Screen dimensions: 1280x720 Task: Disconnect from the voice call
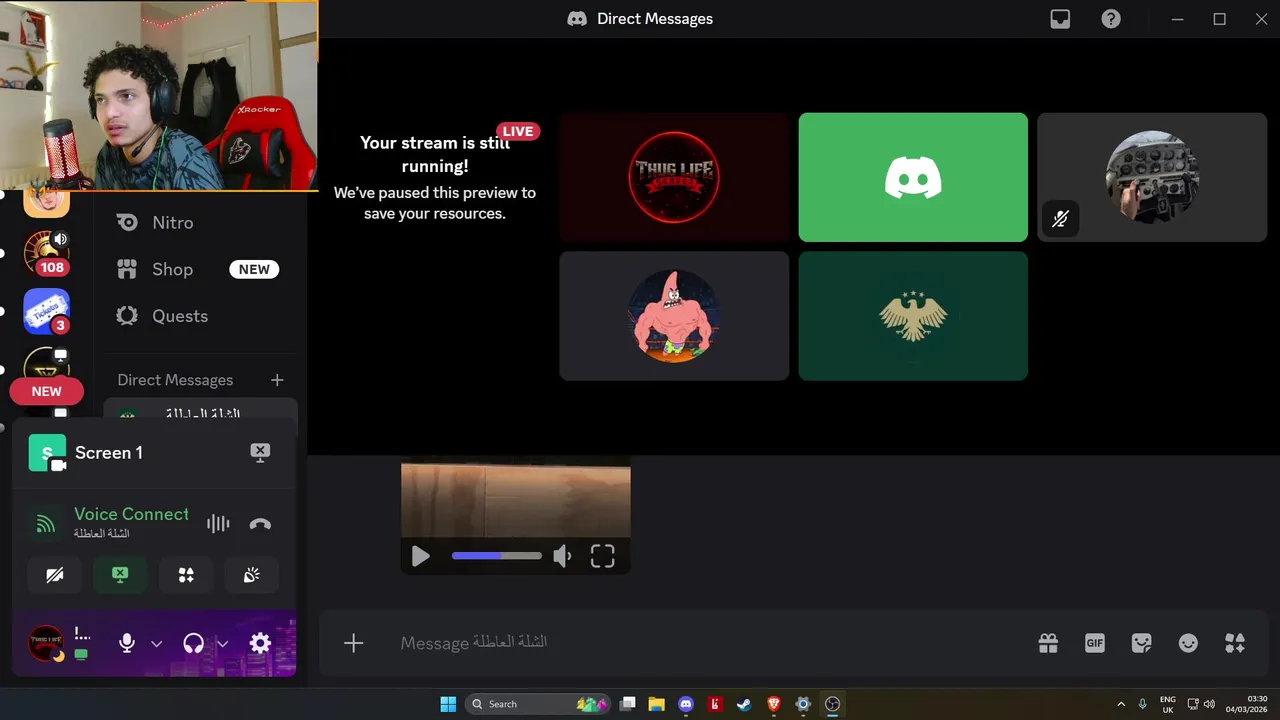click(260, 523)
